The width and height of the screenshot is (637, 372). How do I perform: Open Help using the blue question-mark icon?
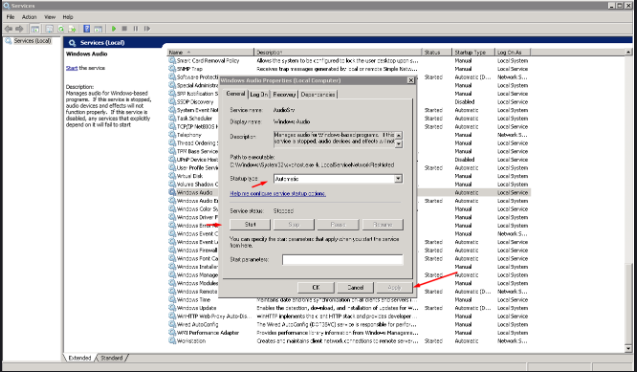click(87, 29)
